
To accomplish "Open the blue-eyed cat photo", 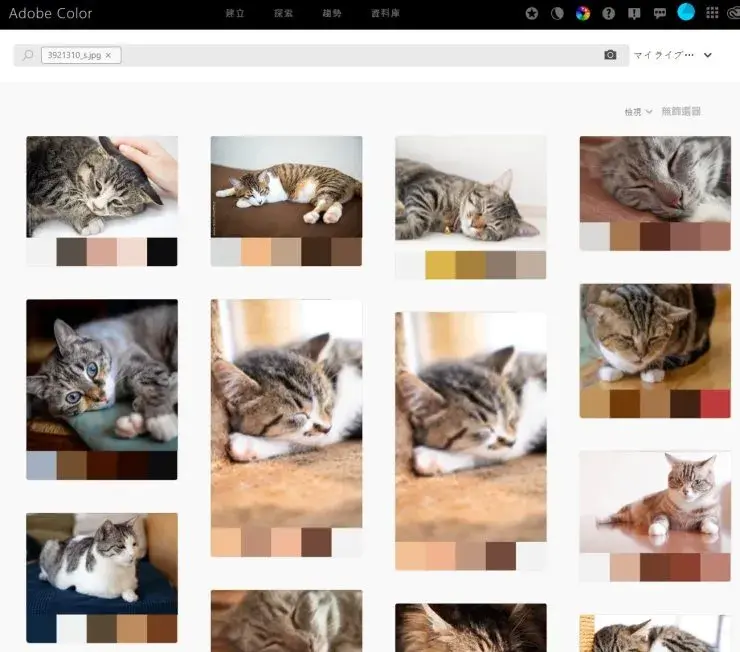I will pos(102,375).
